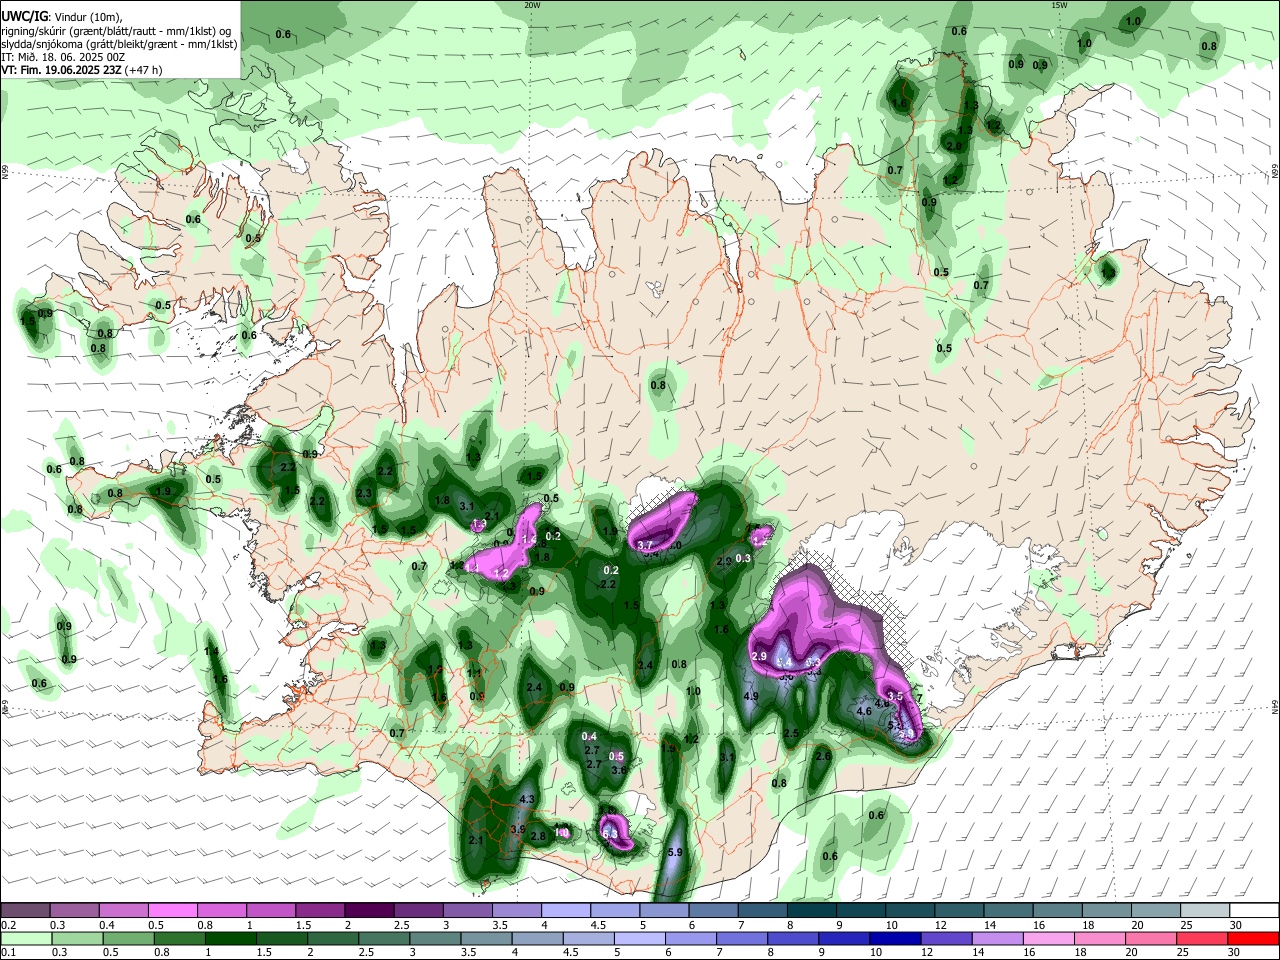Click the initial time 'IT: Mið. 18. 06. 2025 00Z'
Screen dimensions: 1280x960
63,57
